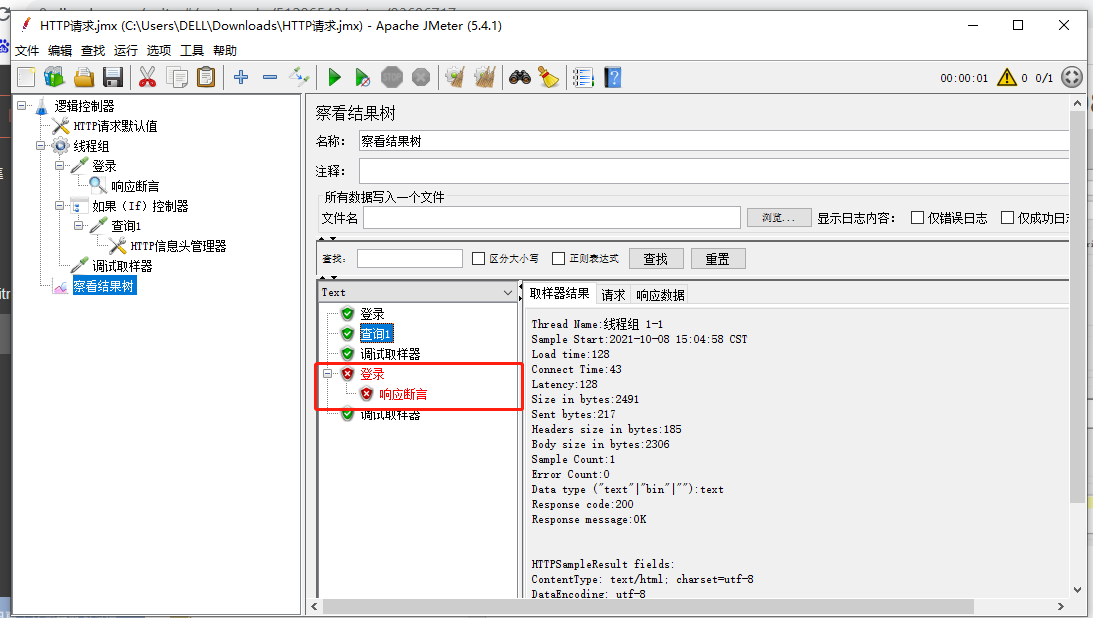The width and height of the screenshot is (1093, 618).
Task: Click the Copy toolbar icon
Action: coord(177,77)
